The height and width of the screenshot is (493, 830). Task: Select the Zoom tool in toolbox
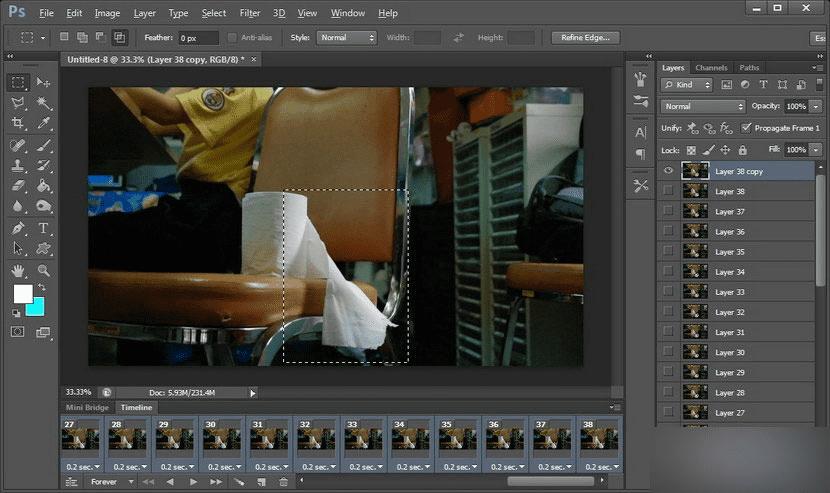[43, 270]
